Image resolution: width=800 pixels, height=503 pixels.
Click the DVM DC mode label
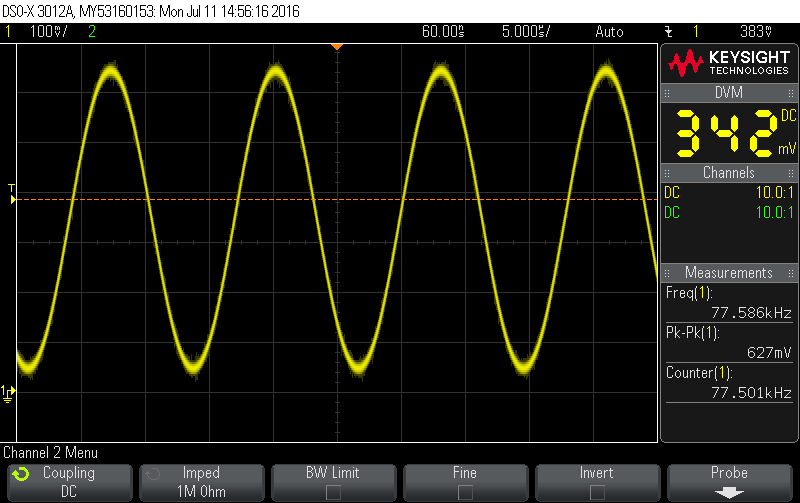point(788,115)
